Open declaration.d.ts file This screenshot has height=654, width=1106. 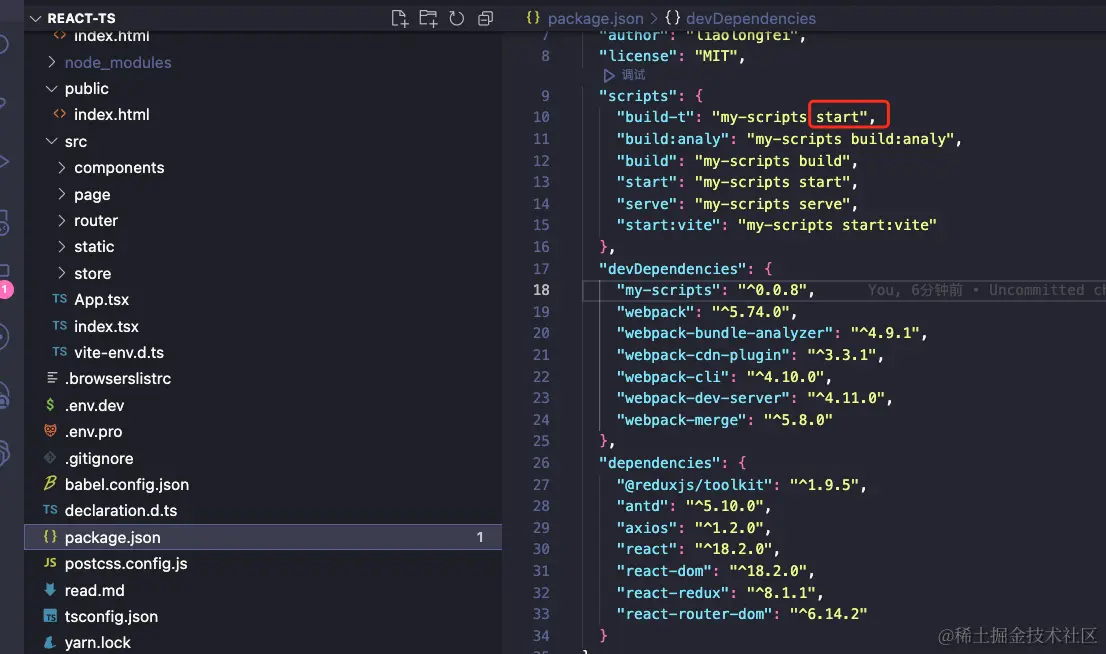[121, 511]
